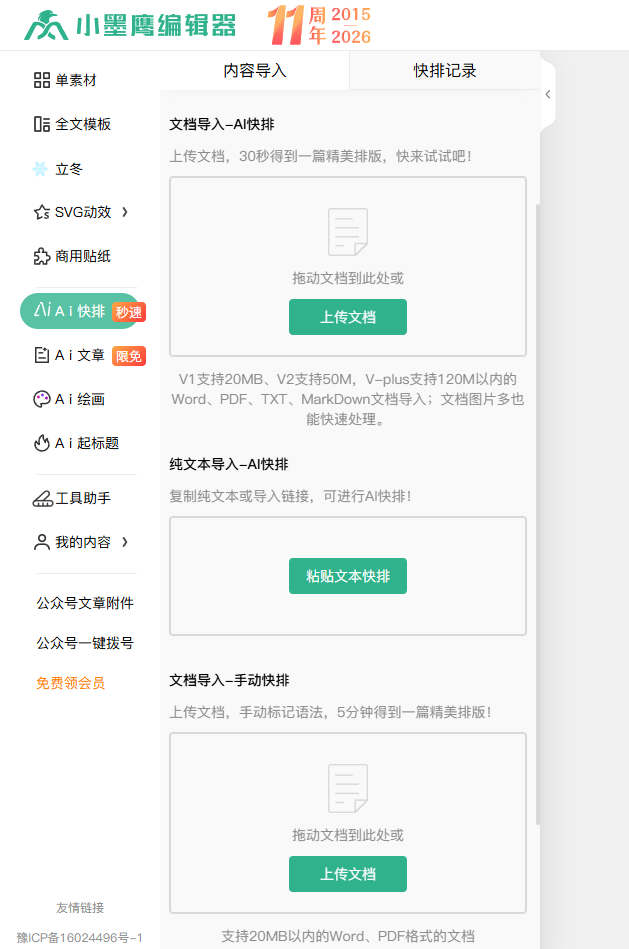Expand the 我的内容 submenu arrow
Screen dimensions: 629x949
click(125, 542)
